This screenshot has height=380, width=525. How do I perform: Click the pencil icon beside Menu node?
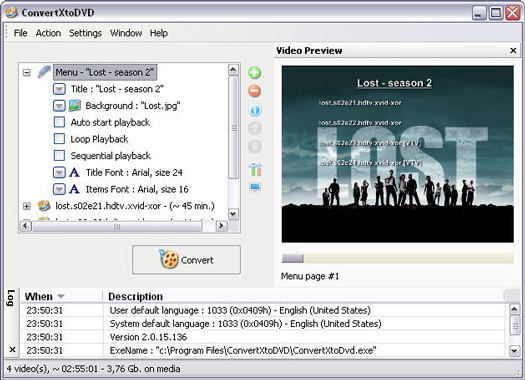(44, 72)
